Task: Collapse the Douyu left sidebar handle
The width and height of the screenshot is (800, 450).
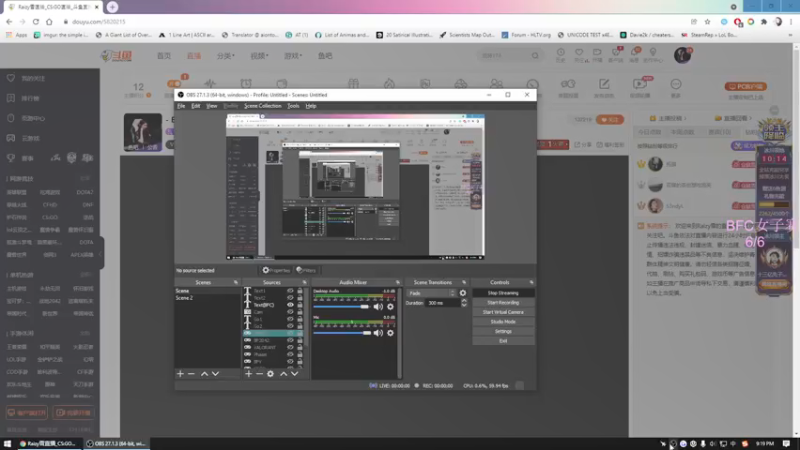Action: point(101,254)
